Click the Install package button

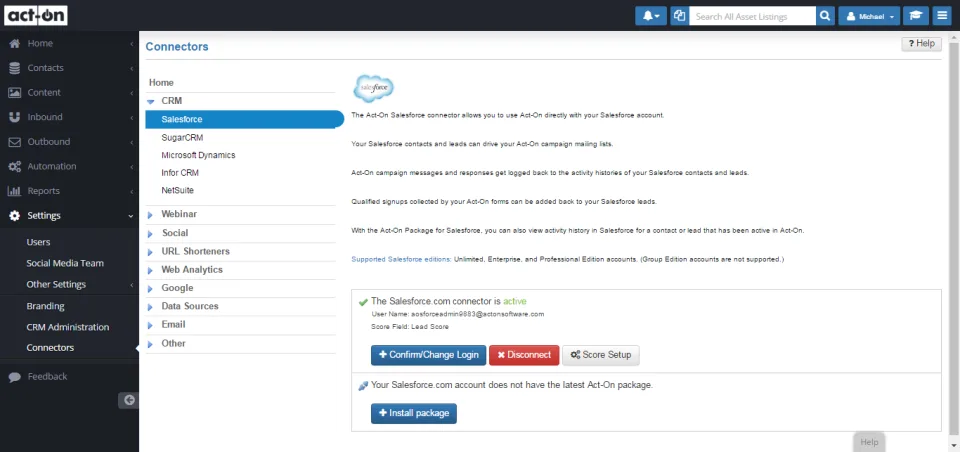[414, 413]
